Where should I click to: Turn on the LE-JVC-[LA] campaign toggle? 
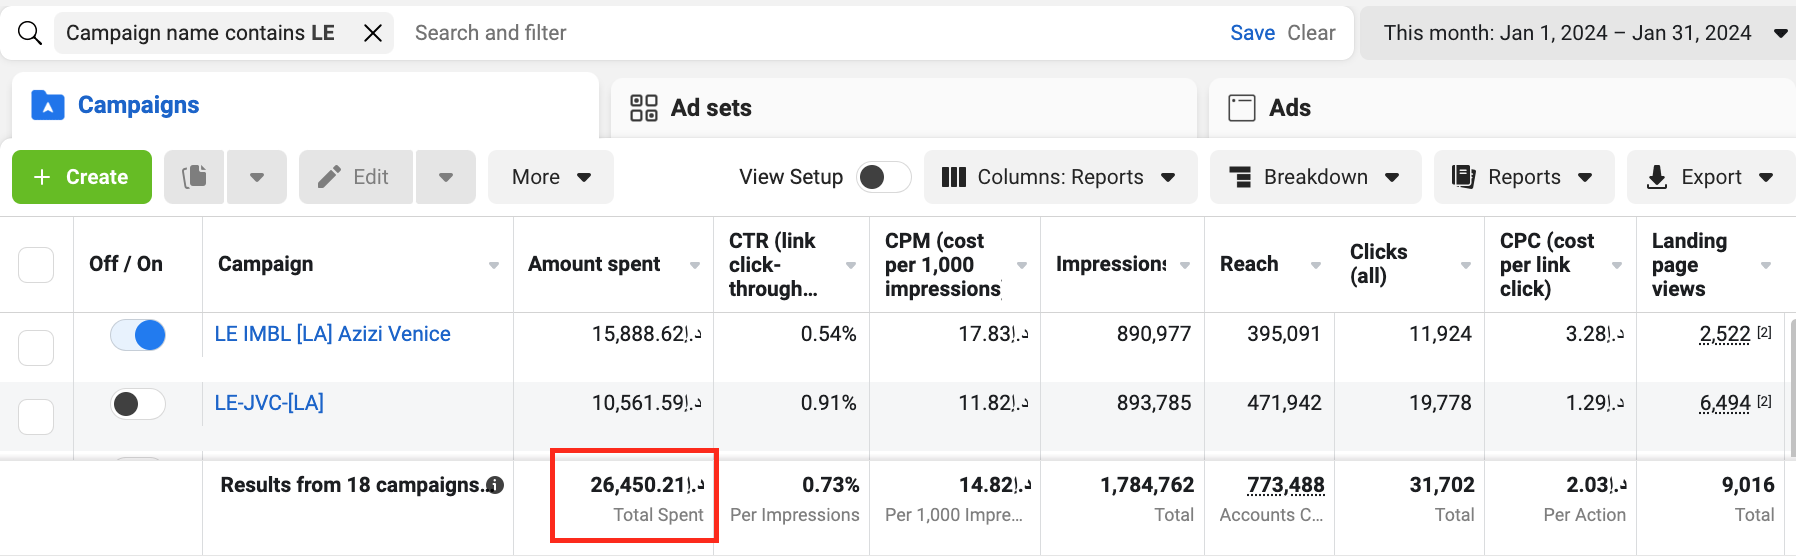pyautogui.click(x=138, y=404)
